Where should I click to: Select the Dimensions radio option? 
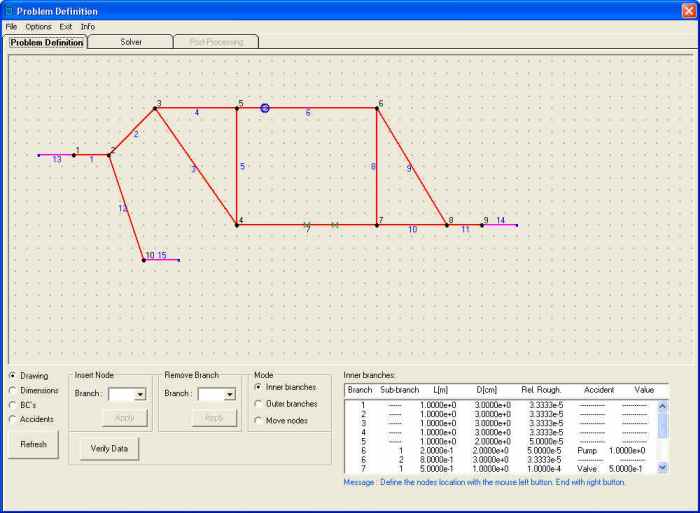tap(12, 390)
